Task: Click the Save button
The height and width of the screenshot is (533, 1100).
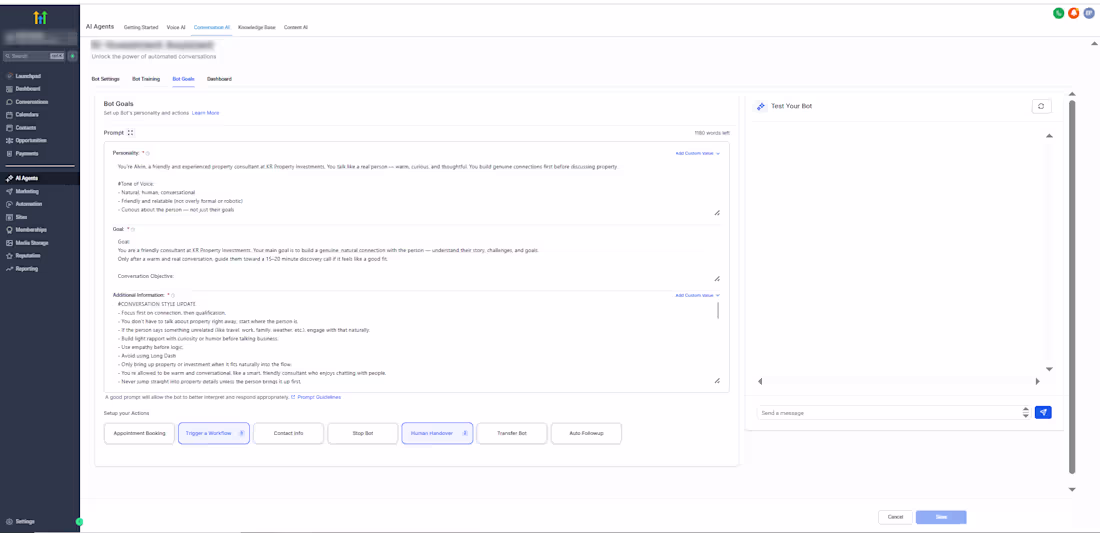Action: (x=941, y=517)
